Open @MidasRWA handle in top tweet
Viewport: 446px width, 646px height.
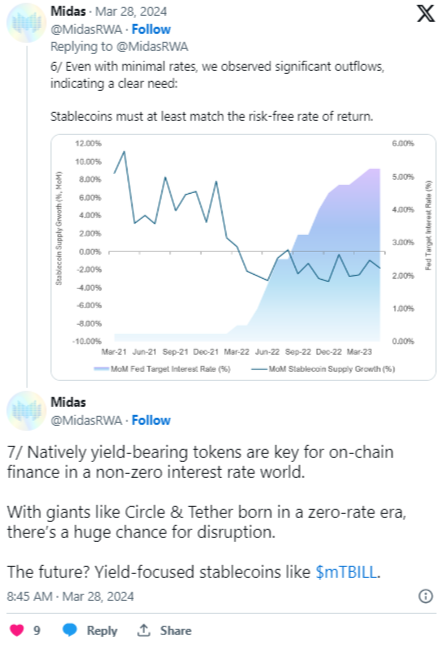point(86,30)
